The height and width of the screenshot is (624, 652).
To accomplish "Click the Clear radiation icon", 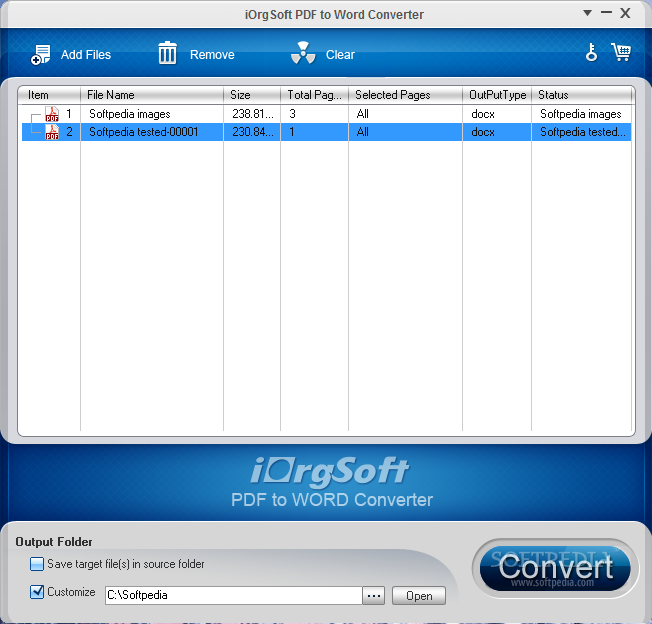I will 303,53.
